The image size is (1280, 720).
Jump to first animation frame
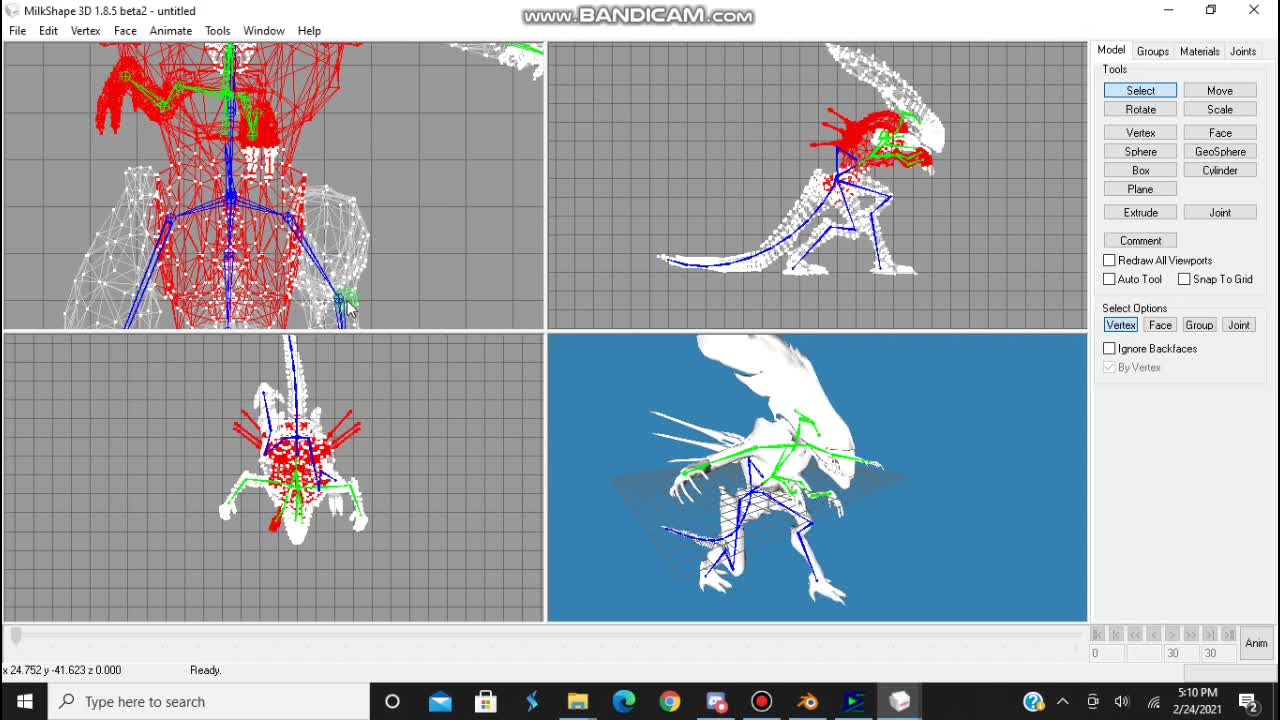click(x=1096, y=634)
